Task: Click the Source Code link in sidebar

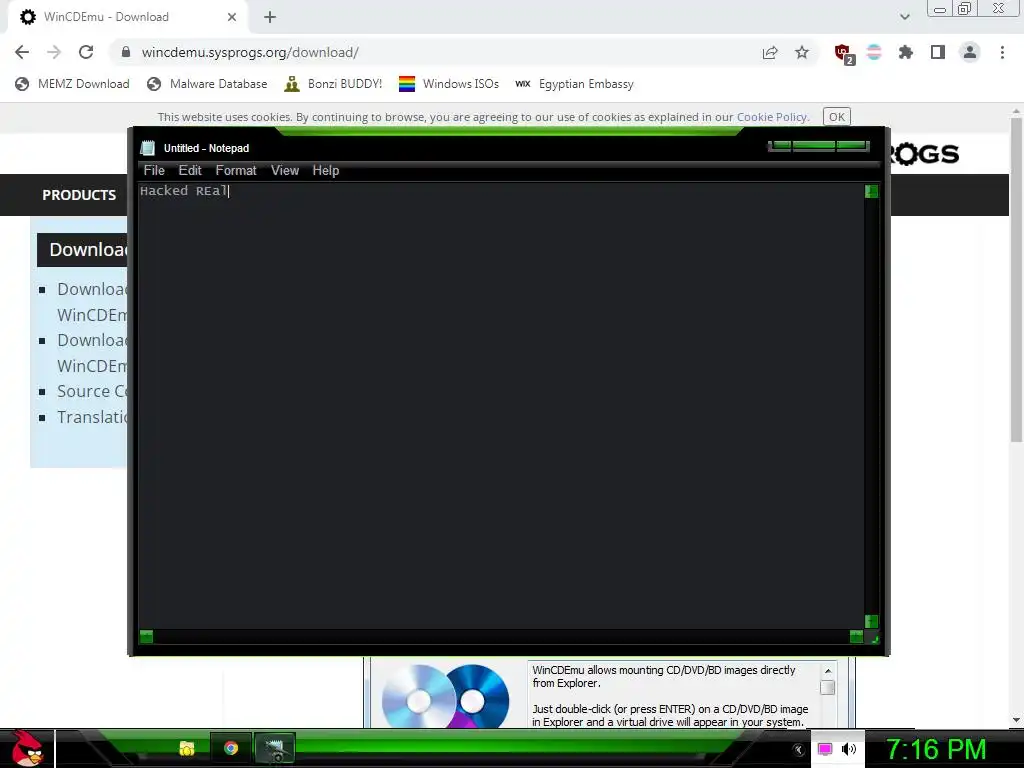Action: point(92,391)
